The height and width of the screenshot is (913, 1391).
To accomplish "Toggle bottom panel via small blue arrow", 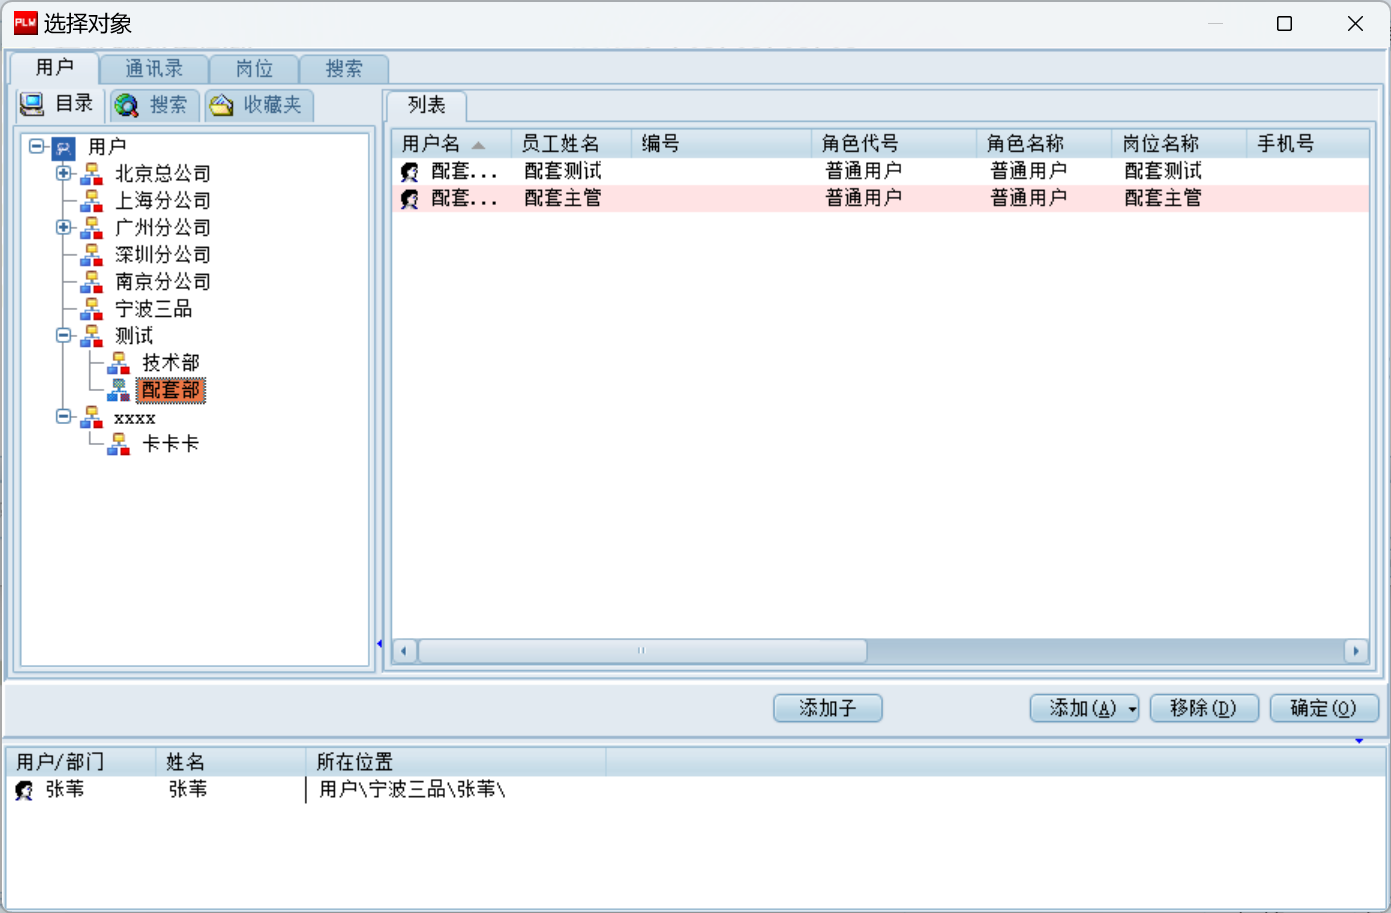I will (x=1359, y=741).
